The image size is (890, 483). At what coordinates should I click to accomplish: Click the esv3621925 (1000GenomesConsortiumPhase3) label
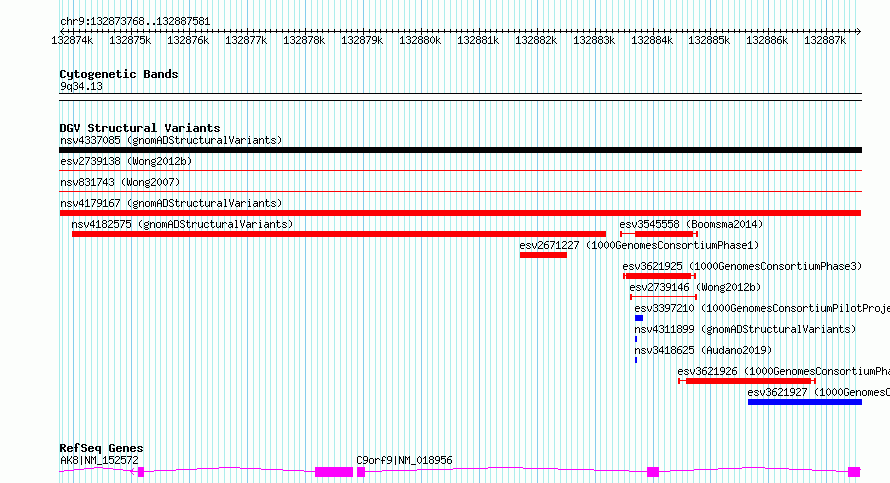click(742, 266)
